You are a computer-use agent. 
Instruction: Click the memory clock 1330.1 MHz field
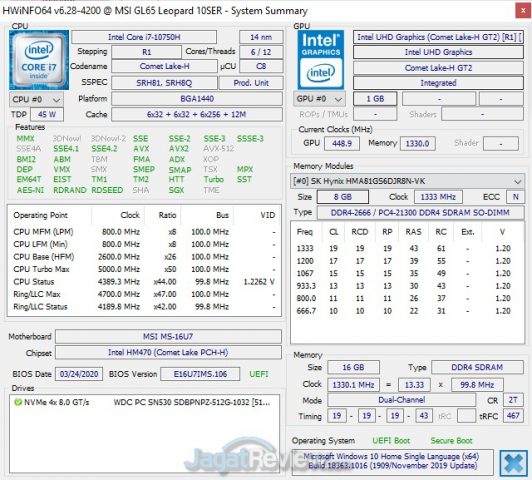pos(353,385)
